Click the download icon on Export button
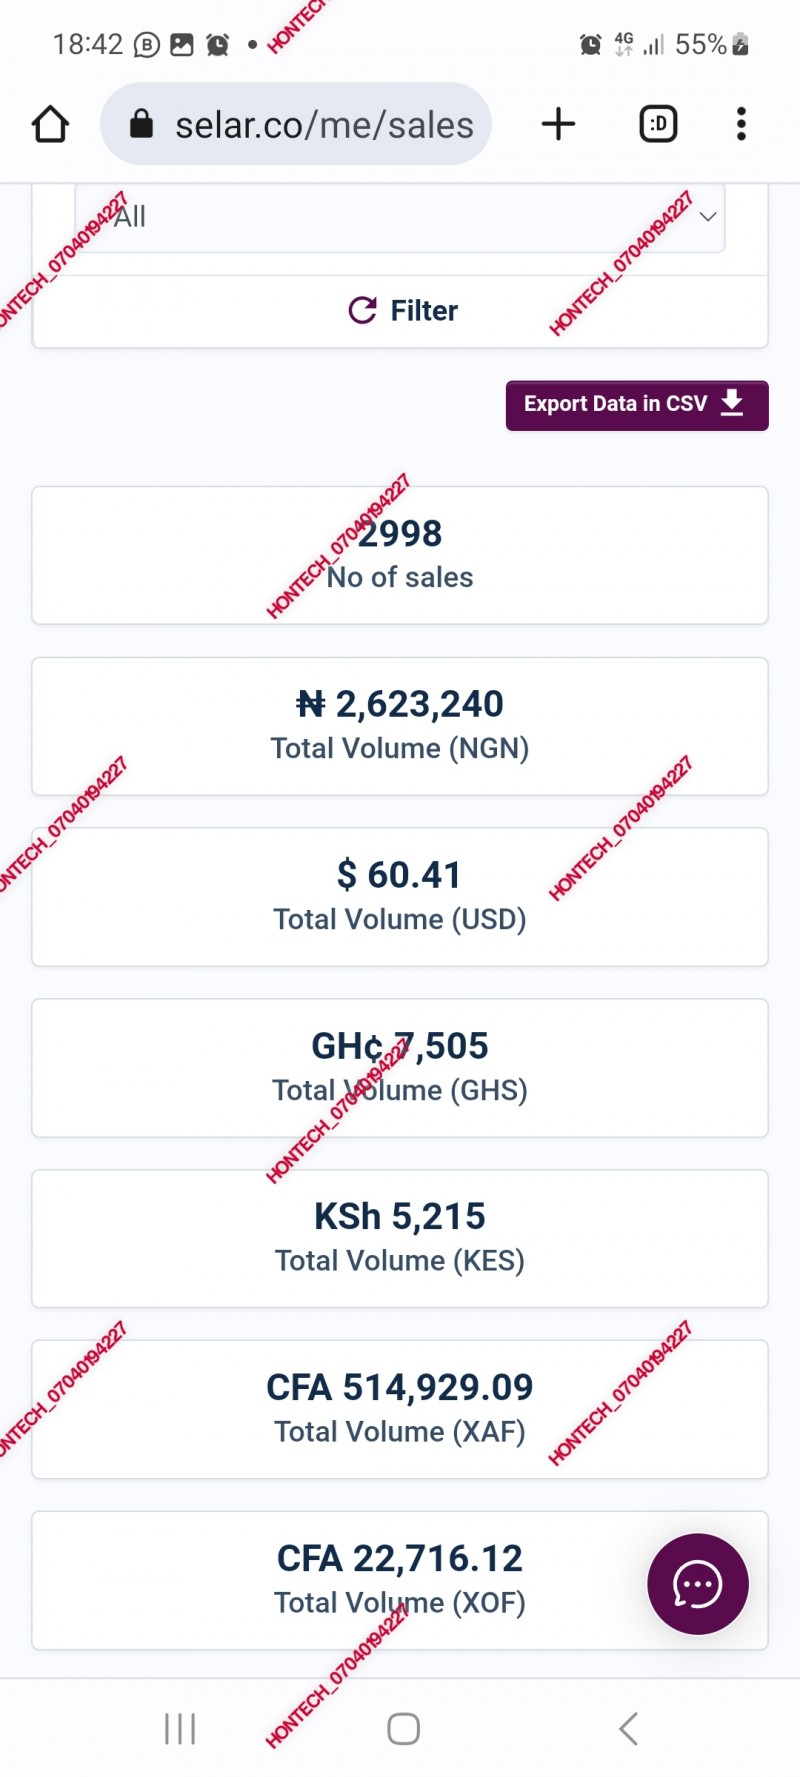This screenshot has height=1777, width=800. [x=732, y=404]
